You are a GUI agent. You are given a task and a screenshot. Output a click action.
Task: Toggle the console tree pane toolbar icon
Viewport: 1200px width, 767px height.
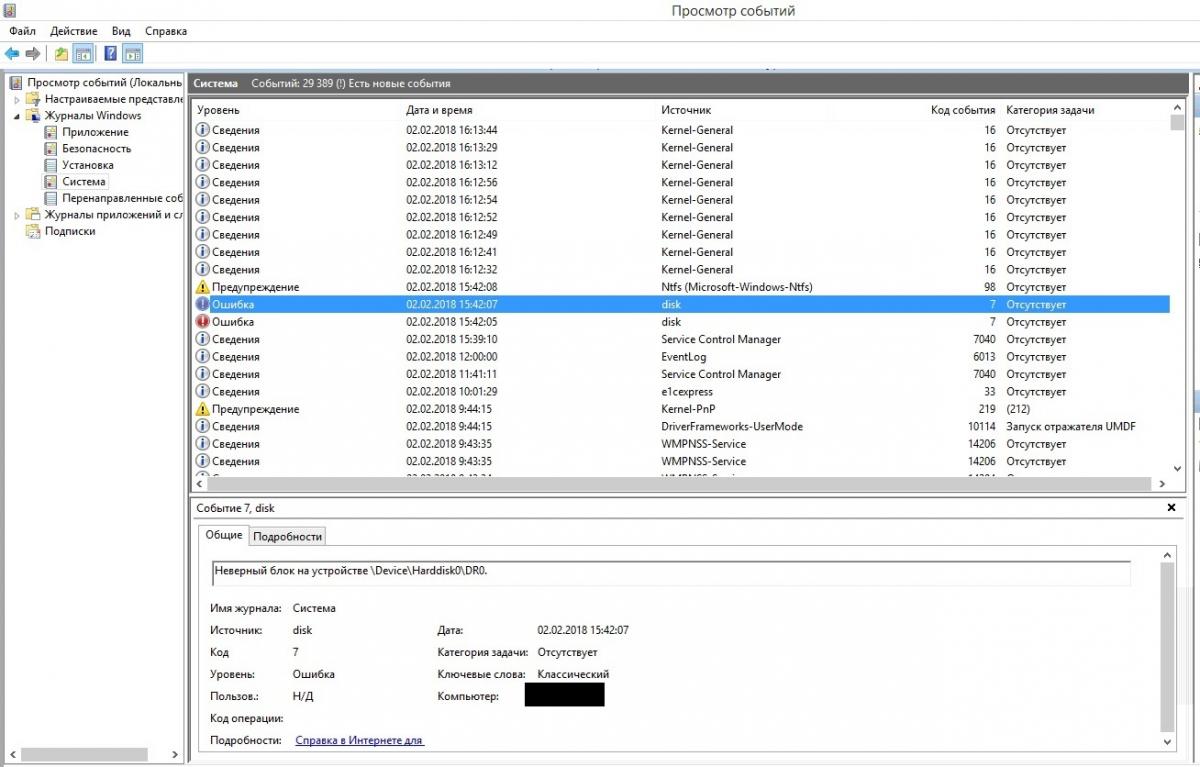point(83,54)
